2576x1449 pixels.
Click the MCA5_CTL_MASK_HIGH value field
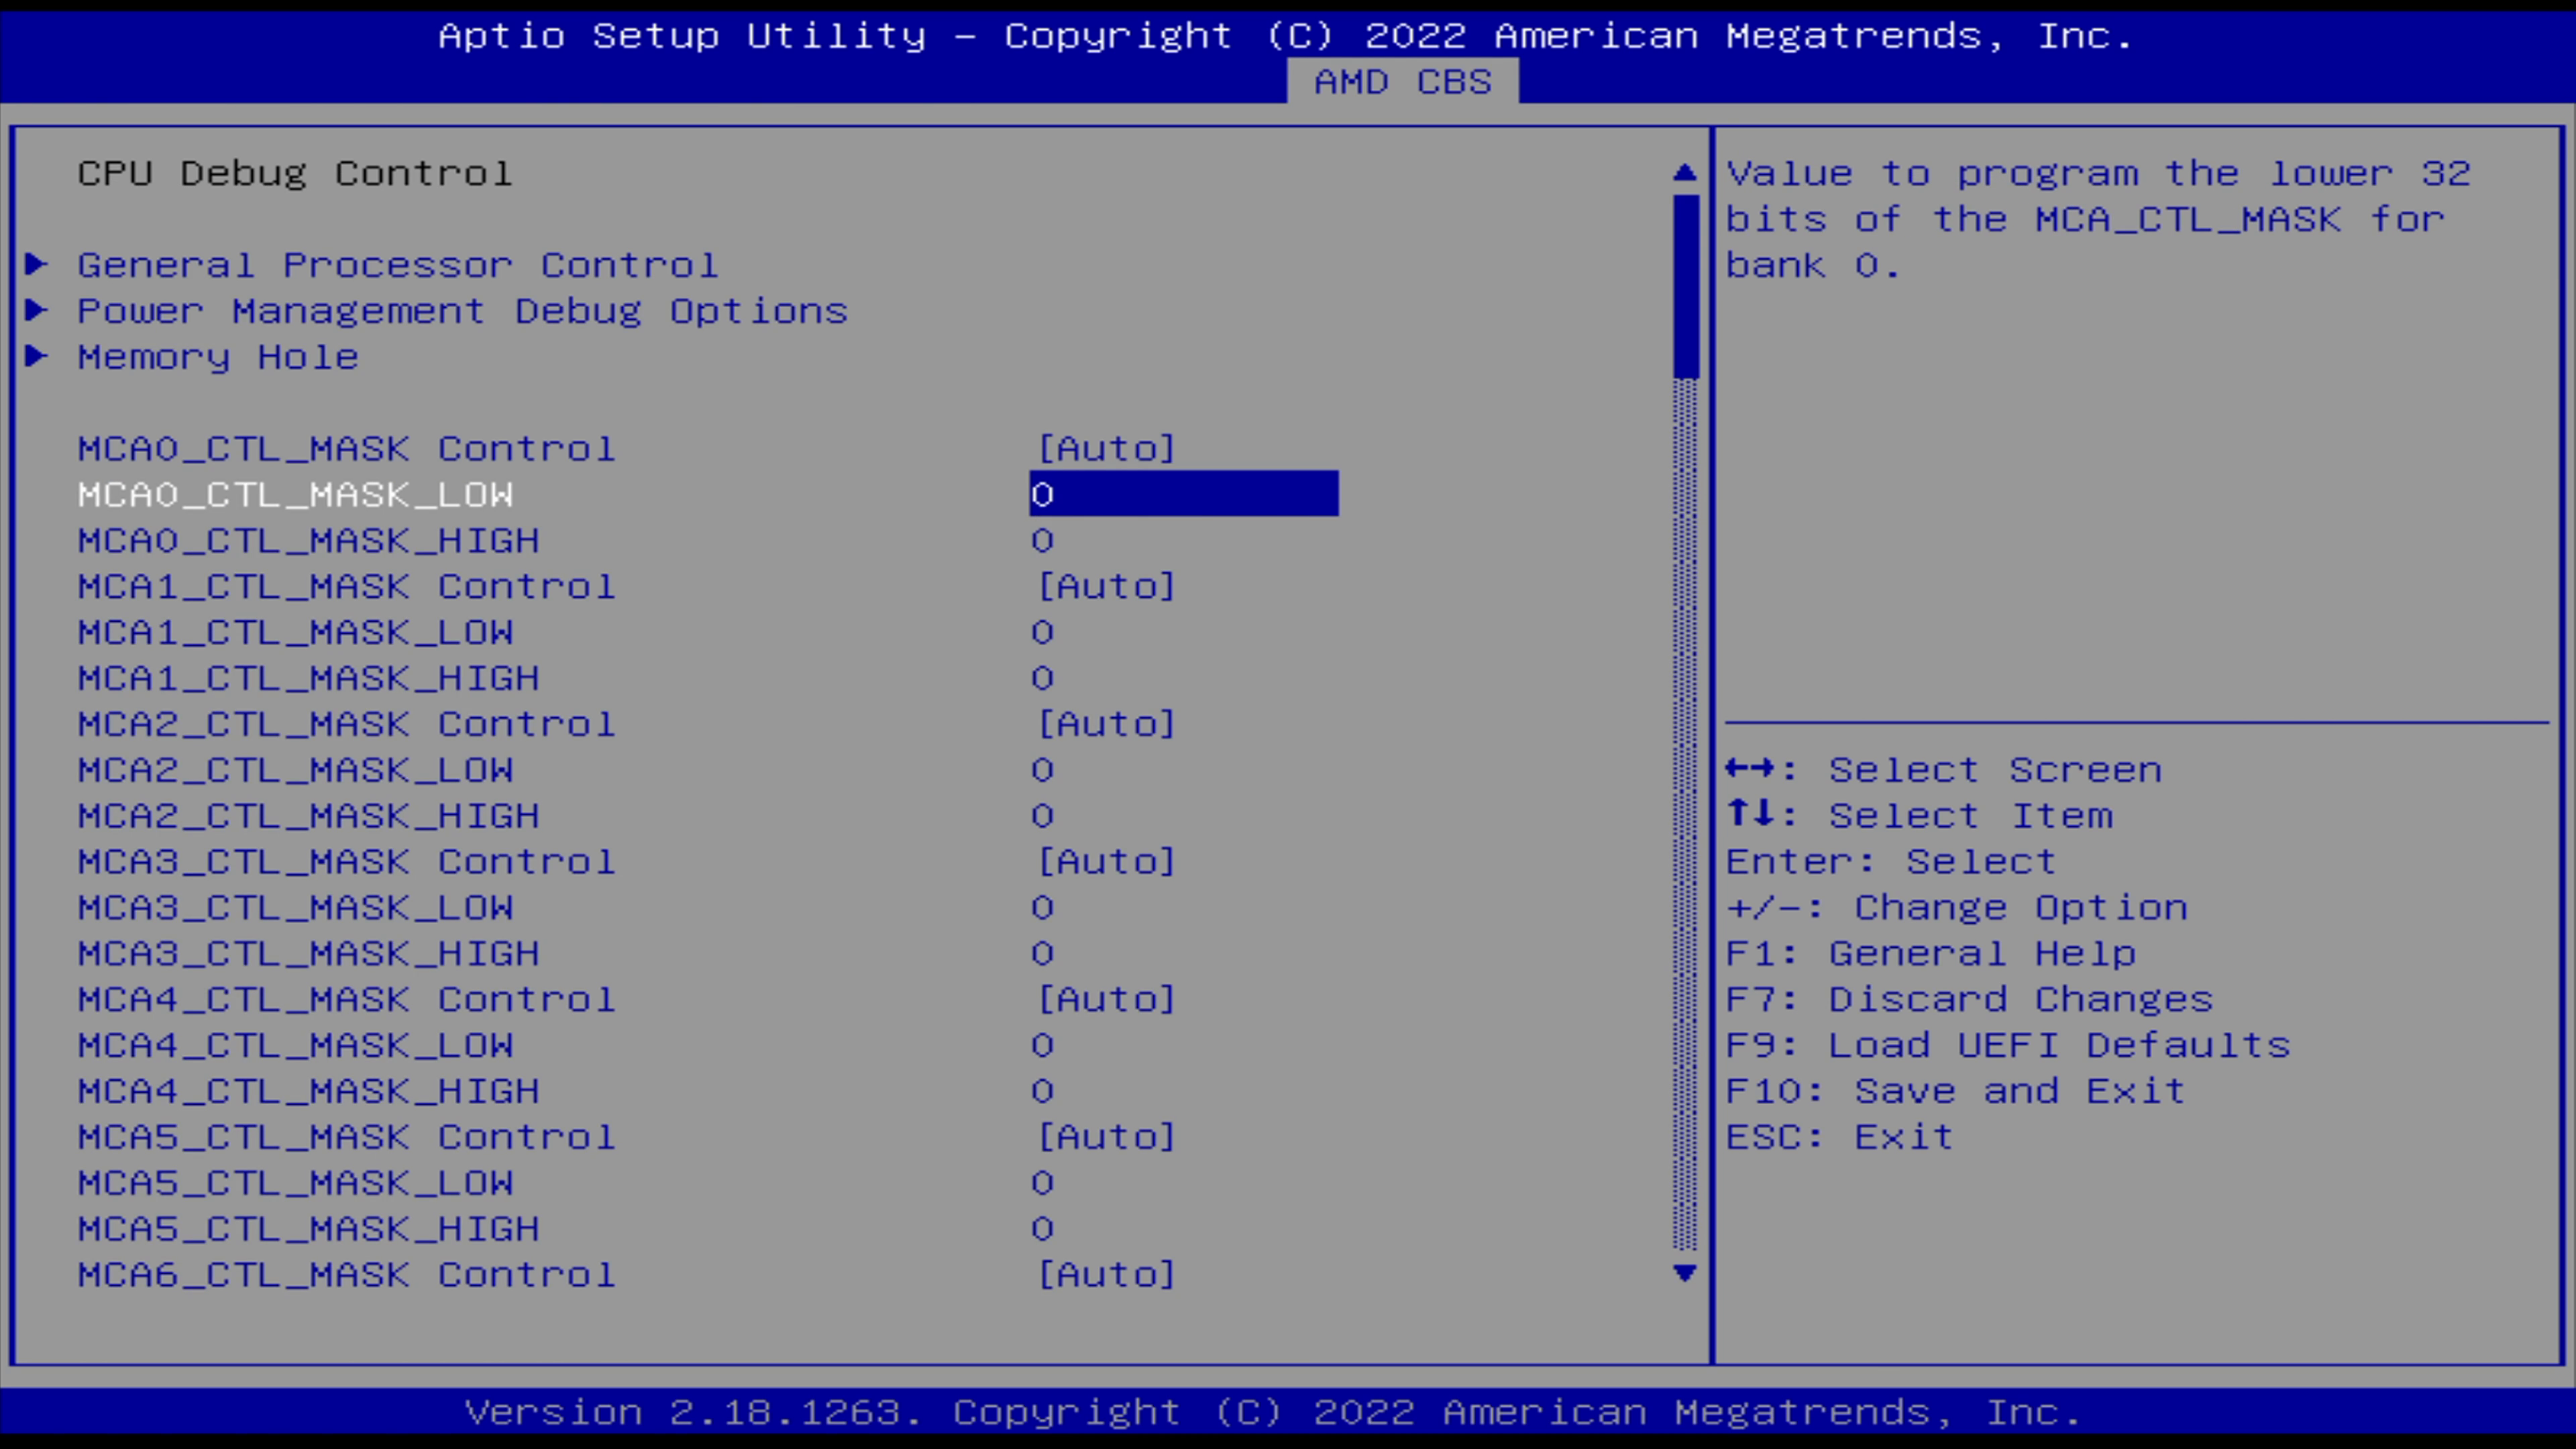[1042, 1229]
